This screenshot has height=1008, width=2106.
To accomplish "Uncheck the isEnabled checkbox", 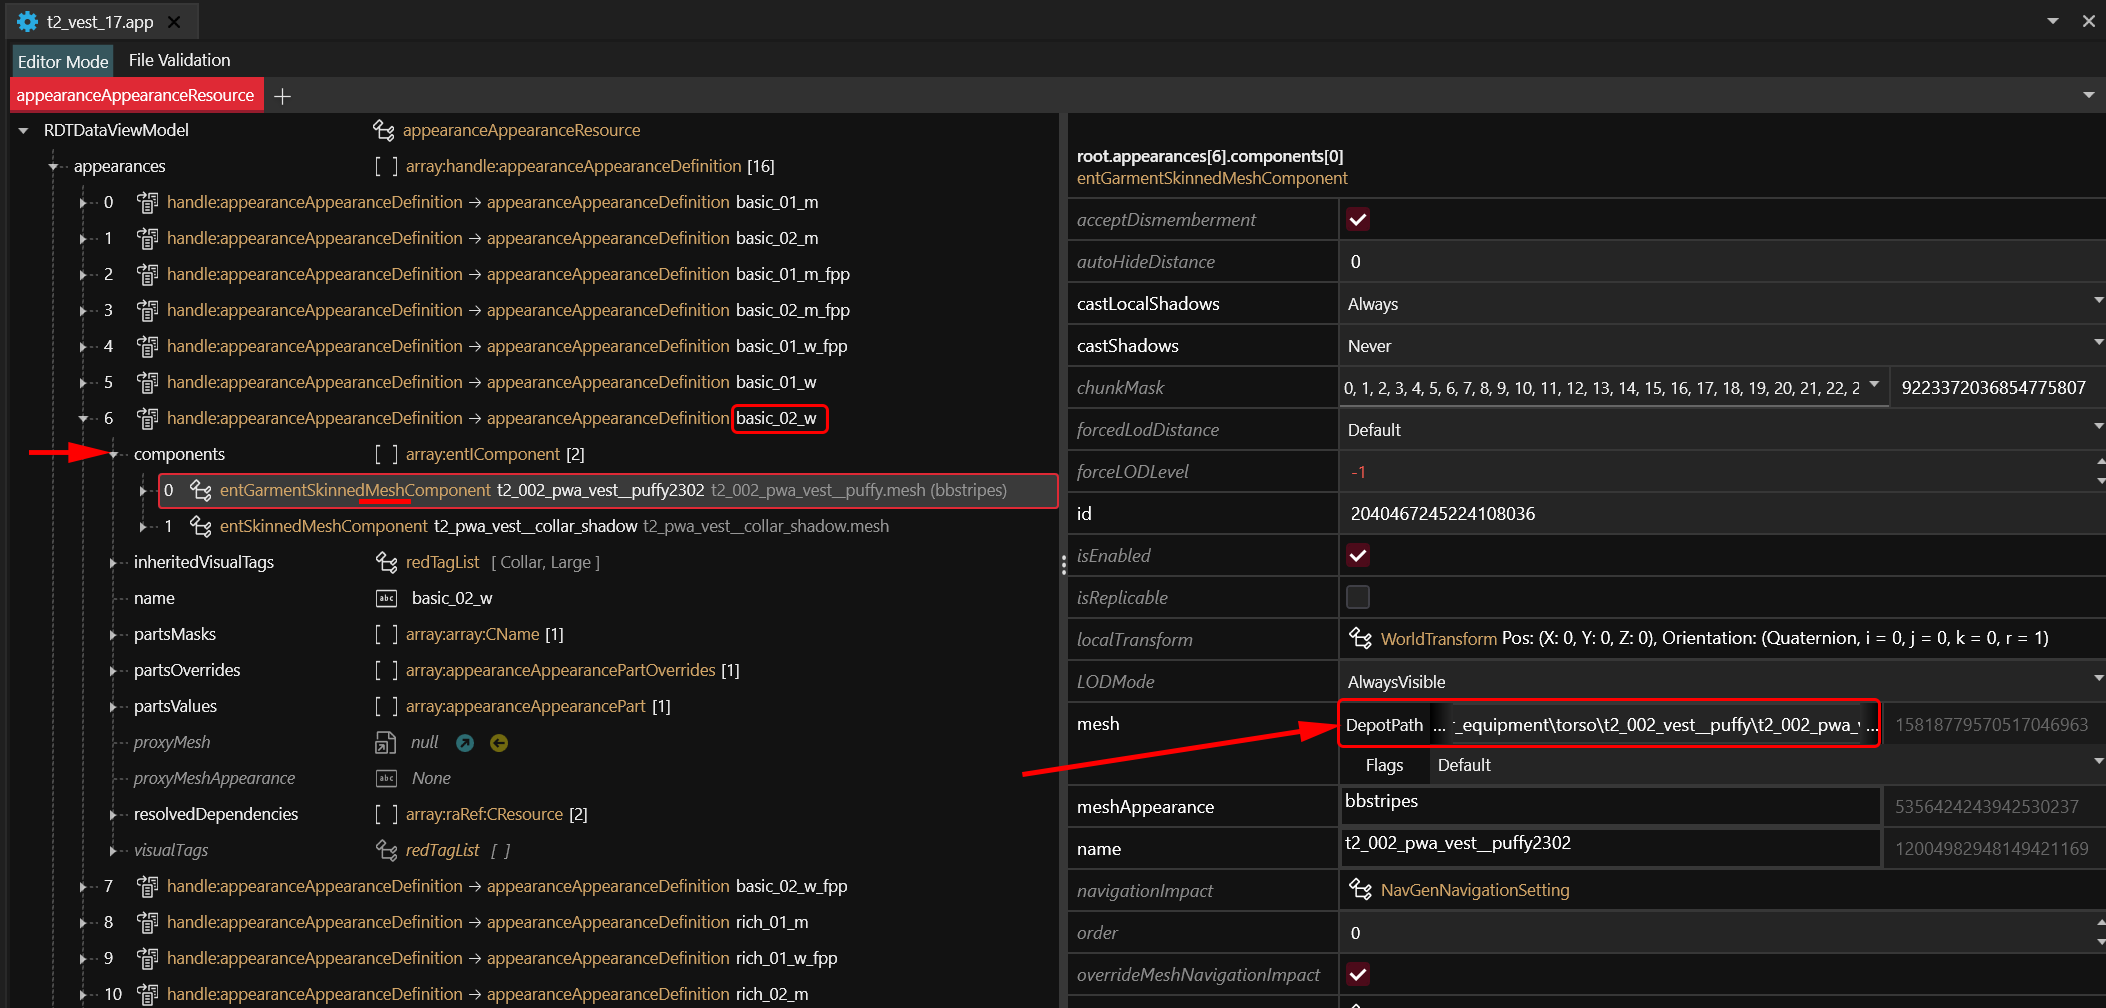I will [1357, 556].
